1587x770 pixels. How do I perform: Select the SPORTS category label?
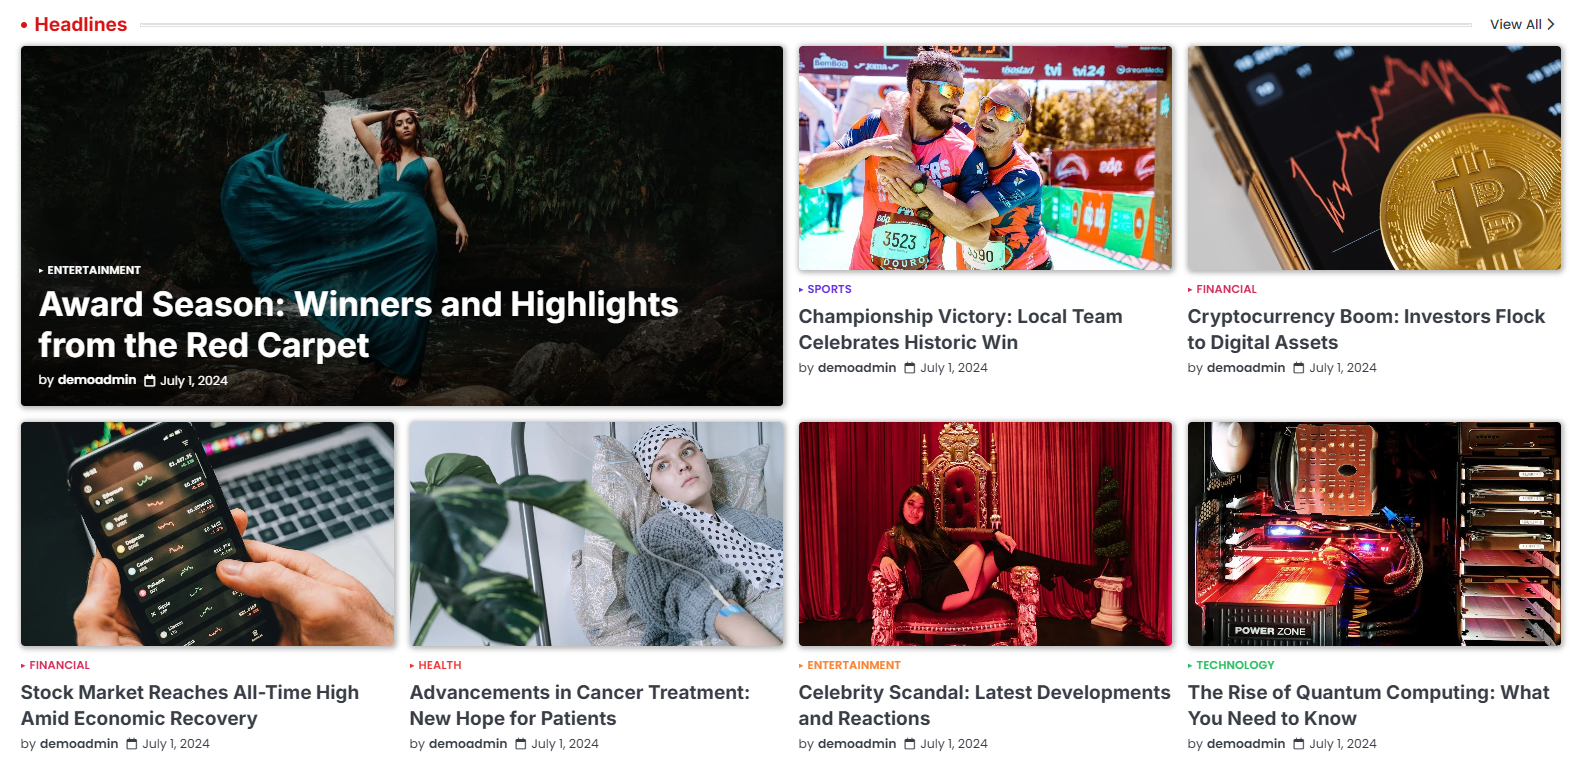point(829,289)
